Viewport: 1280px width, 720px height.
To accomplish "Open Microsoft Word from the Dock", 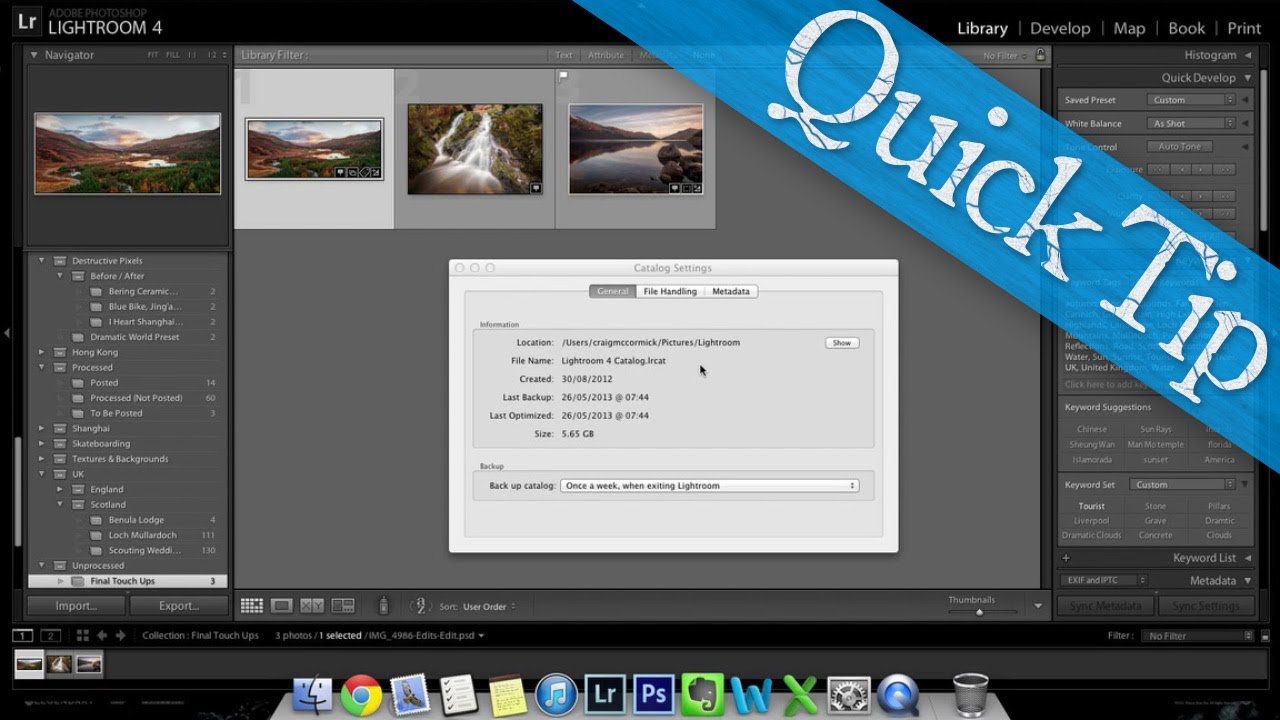I will tap(750, 695).
